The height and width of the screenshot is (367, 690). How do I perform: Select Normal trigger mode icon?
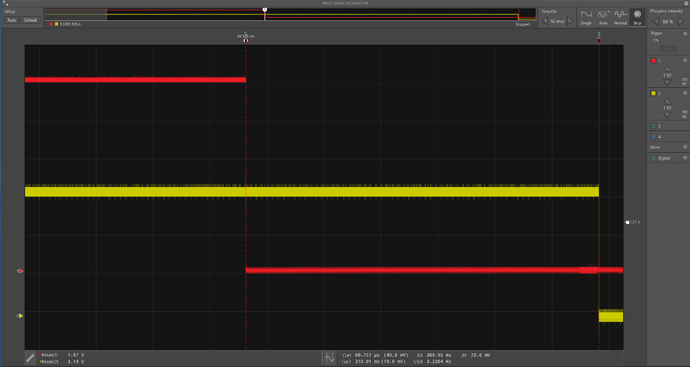(x=620, y=18)
